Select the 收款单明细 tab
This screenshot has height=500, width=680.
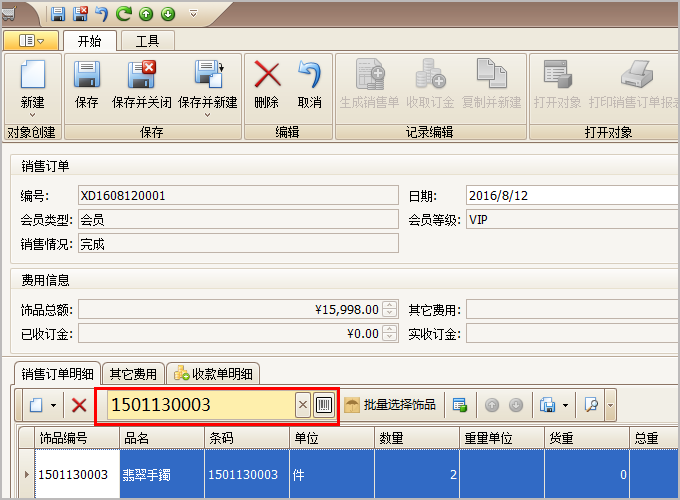(x=213, y=374)
